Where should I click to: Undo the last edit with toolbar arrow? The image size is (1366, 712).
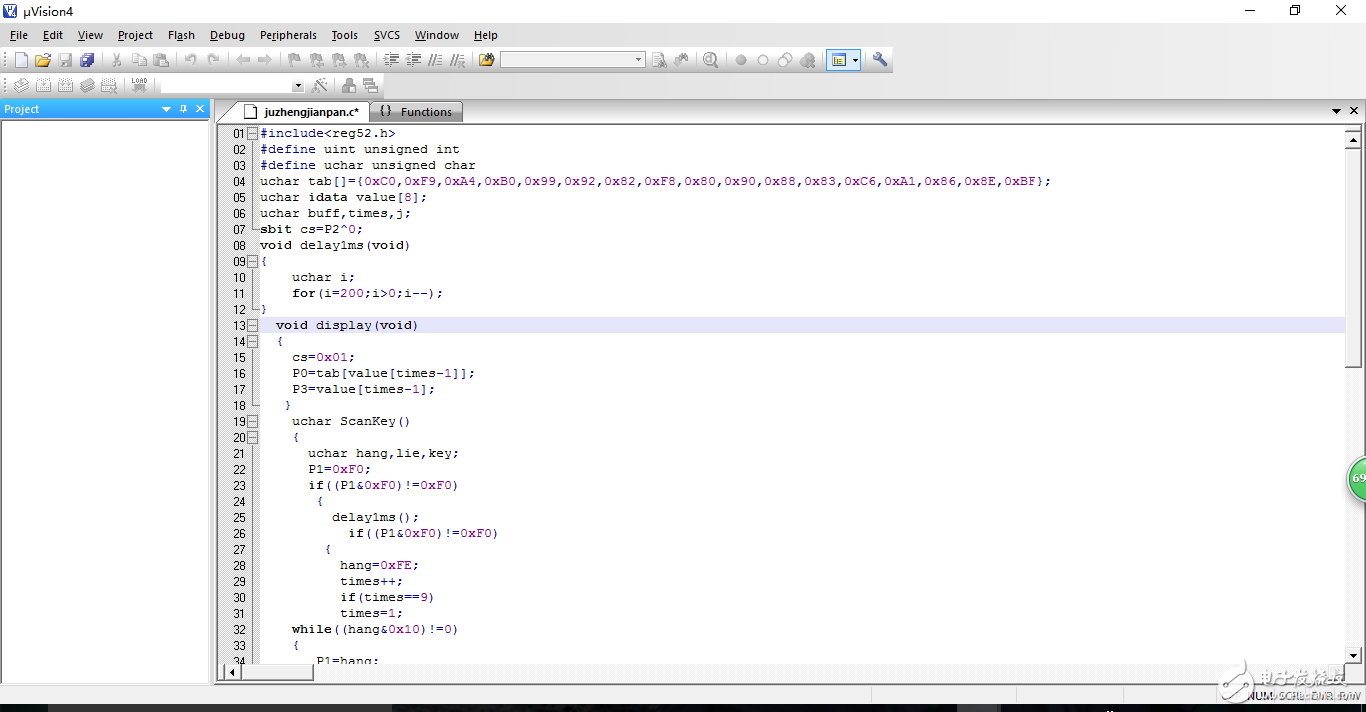tap(190, 60)
